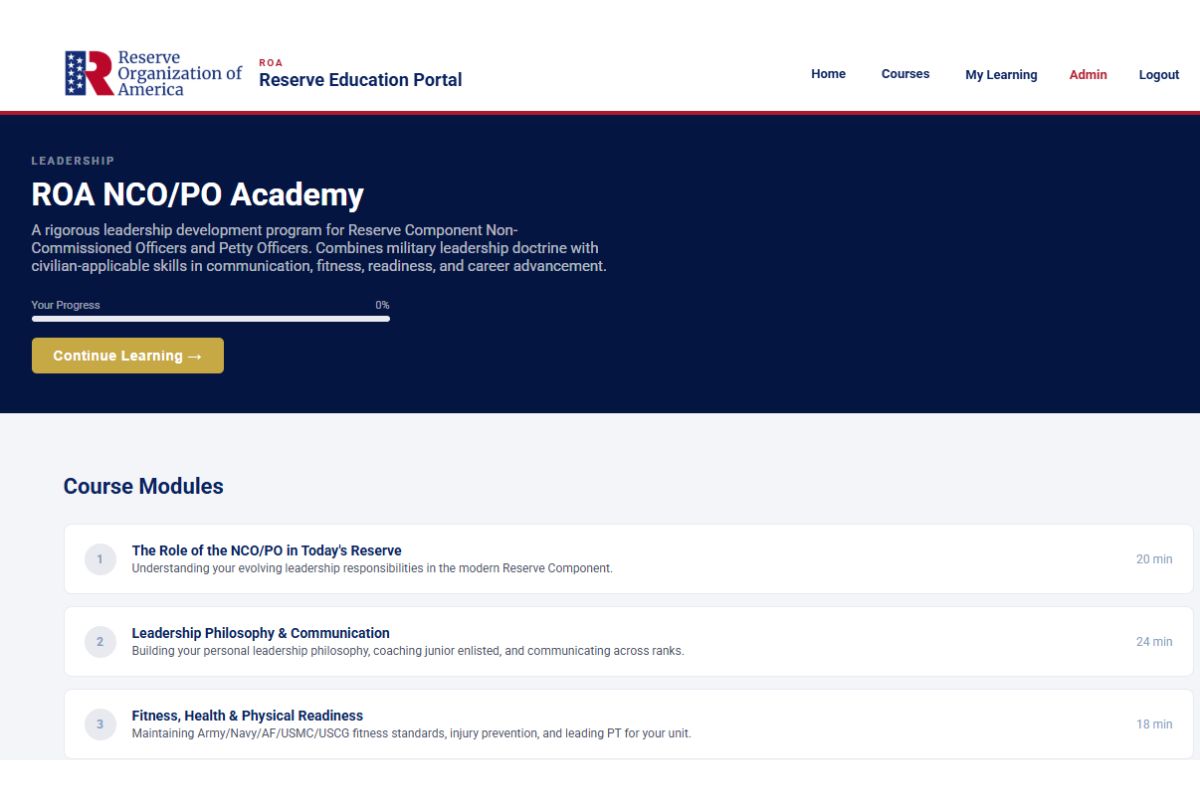Open module The Role of the NCO/PO in Today's Reserve
The image size is (1200, 800).
coord(629,559)
